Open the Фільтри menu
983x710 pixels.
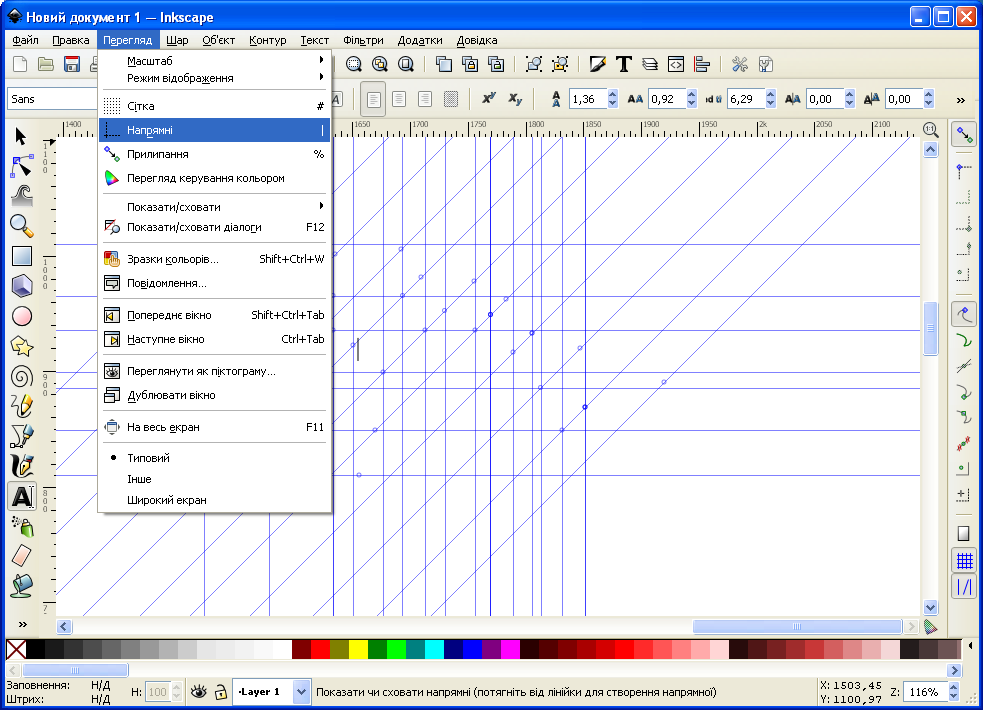point(363,40)
